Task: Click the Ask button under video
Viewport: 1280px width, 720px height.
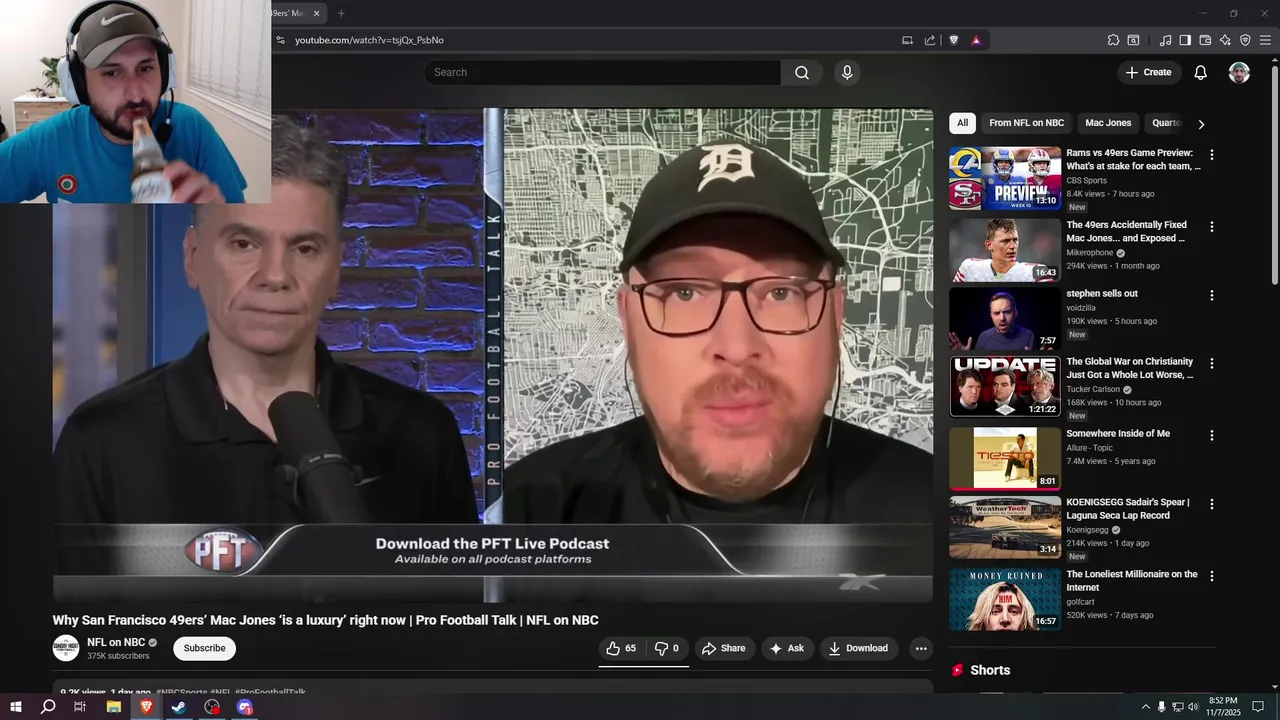Action: tap(786, 648)
